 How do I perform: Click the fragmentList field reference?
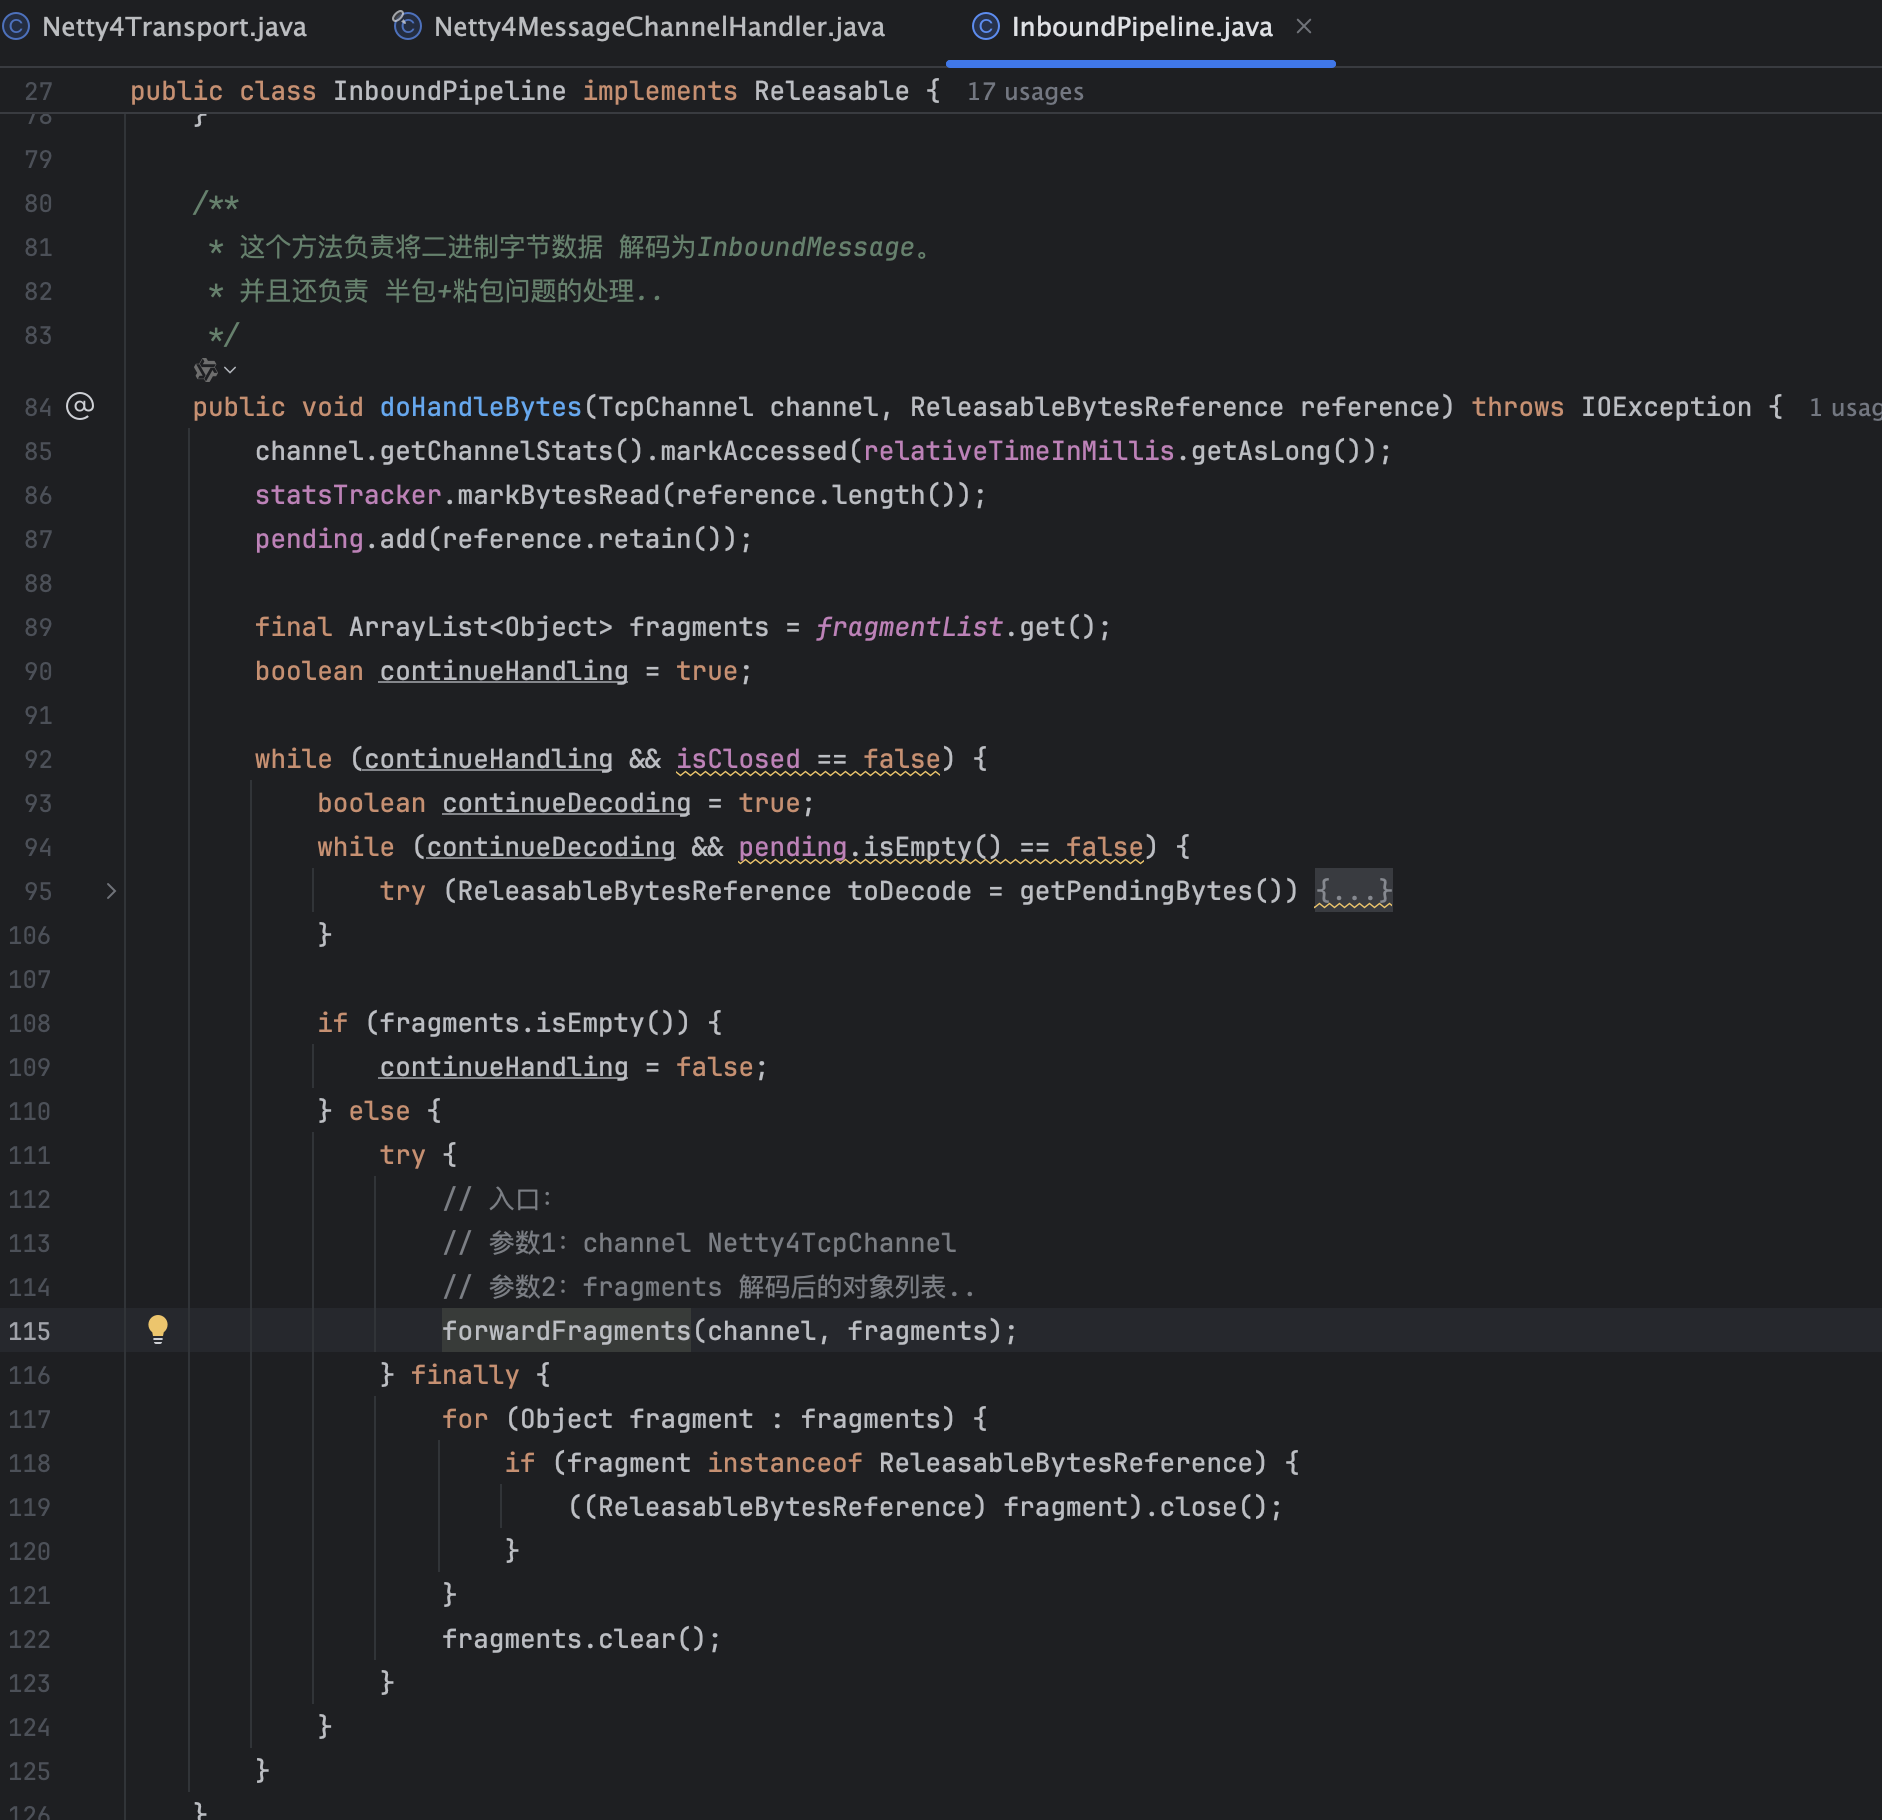tap(909, 627)
